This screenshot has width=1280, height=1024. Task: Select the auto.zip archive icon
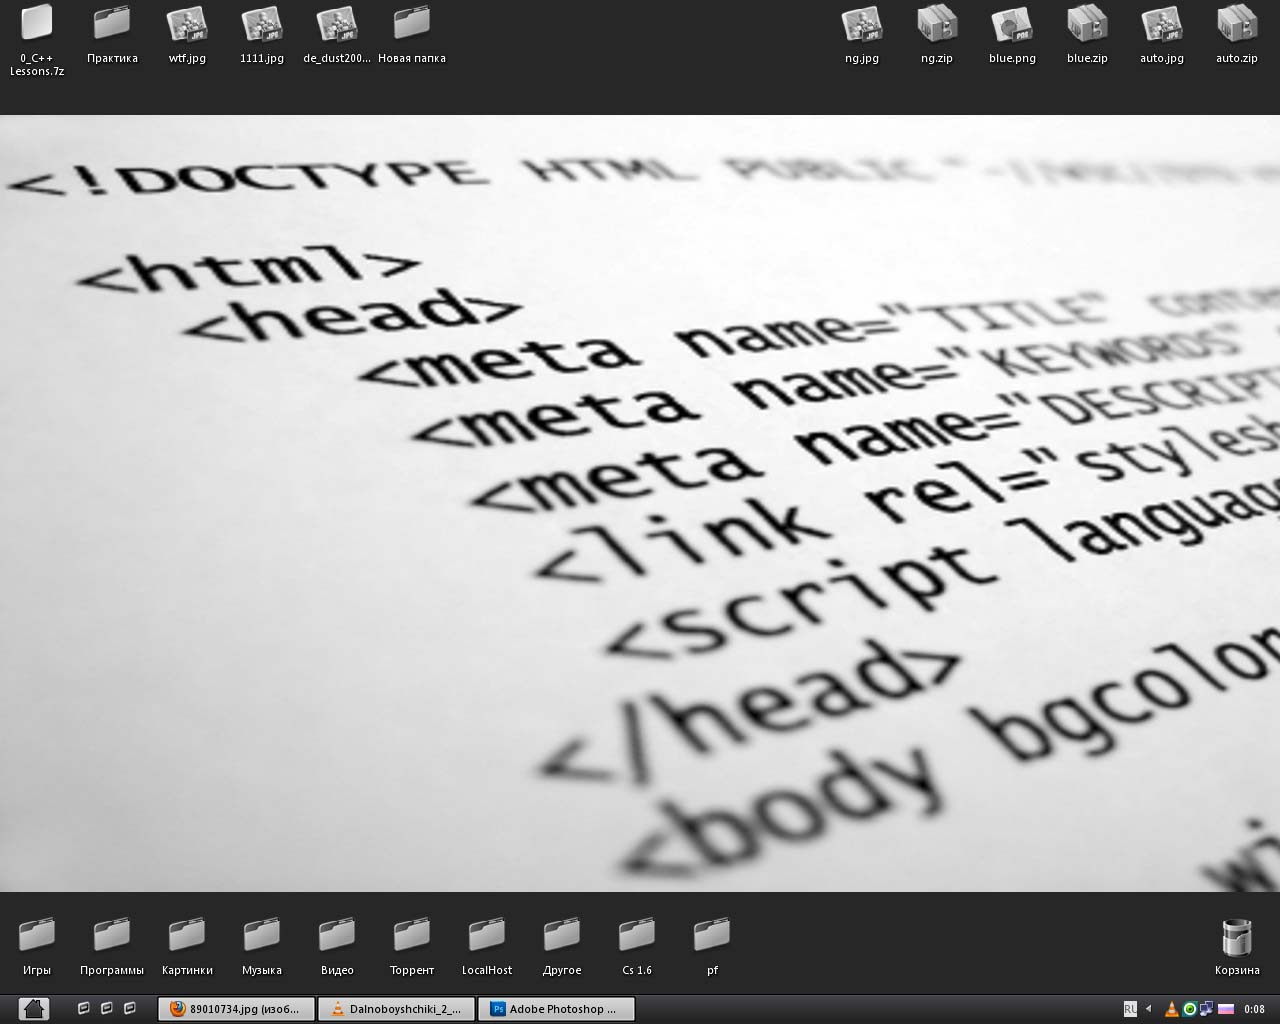tap(1237, 23)
